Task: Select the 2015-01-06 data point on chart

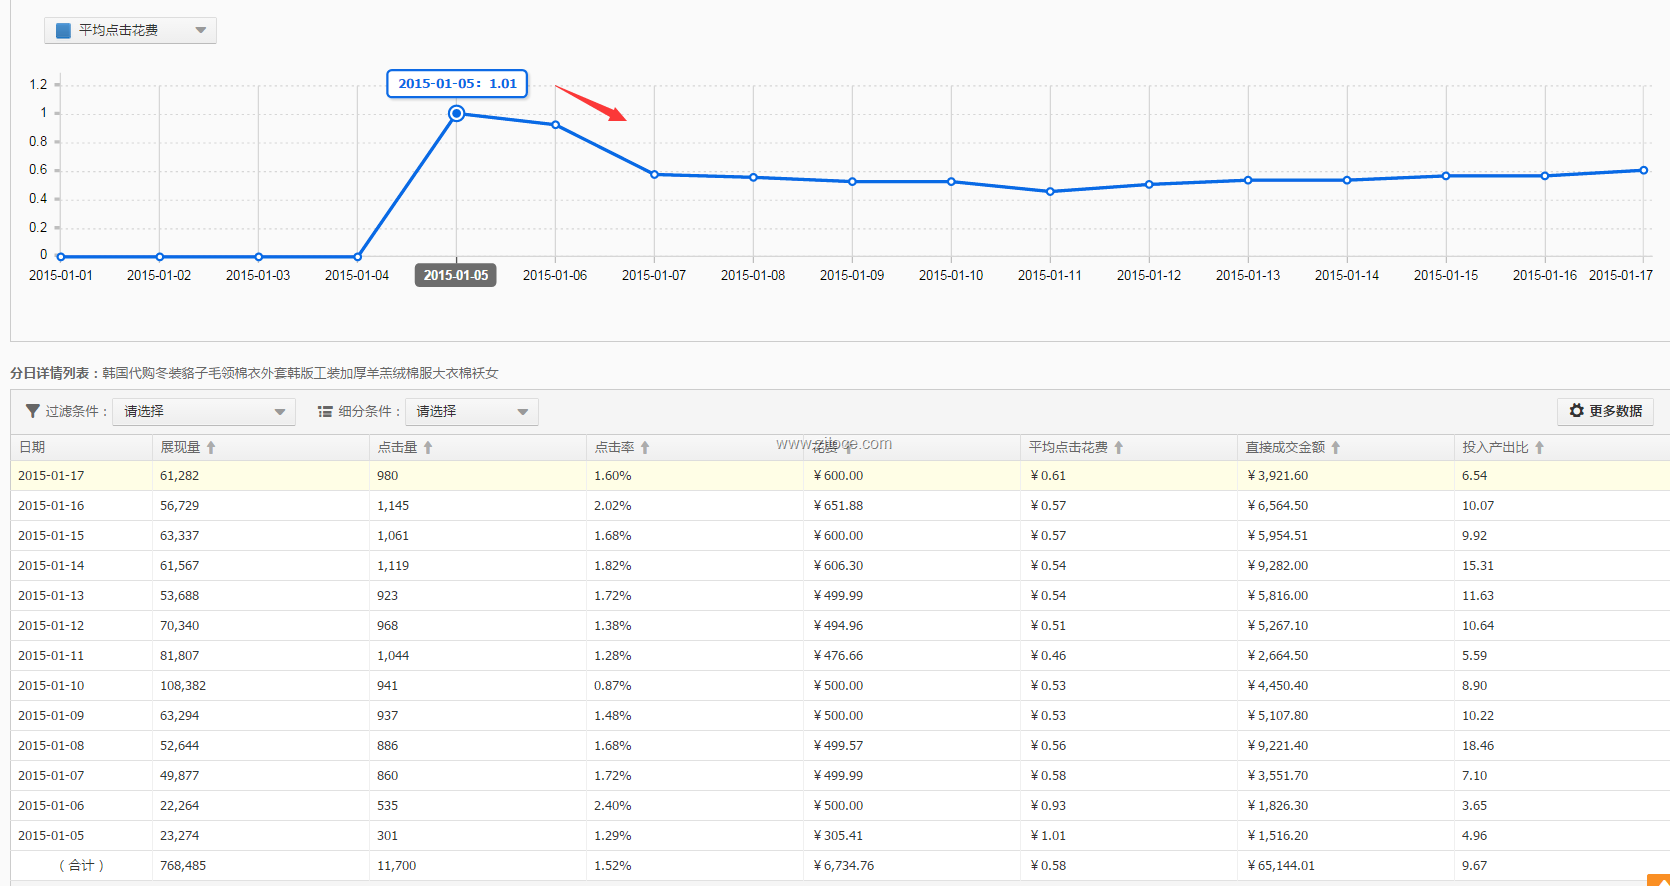Action: pyautogui.click(x=555, y=125)
